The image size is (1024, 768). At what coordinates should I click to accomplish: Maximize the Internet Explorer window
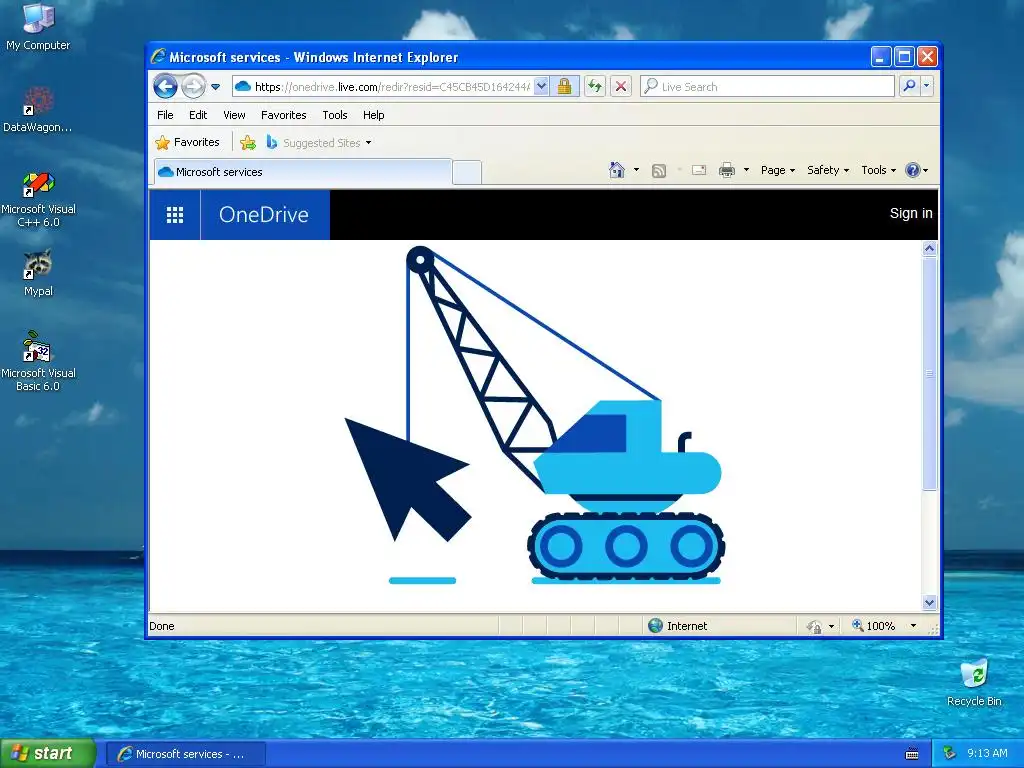904,57
